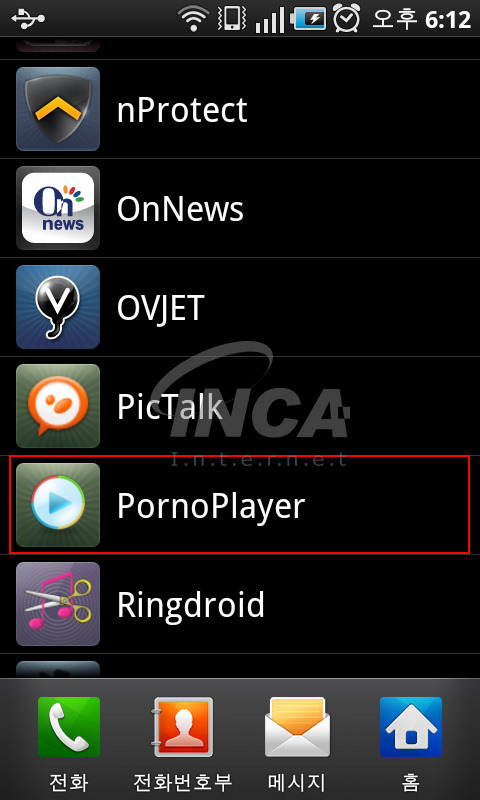Tap the battery charging indicator
The width and height of the screenshot is (480, 800).
[x=309, y=19]
